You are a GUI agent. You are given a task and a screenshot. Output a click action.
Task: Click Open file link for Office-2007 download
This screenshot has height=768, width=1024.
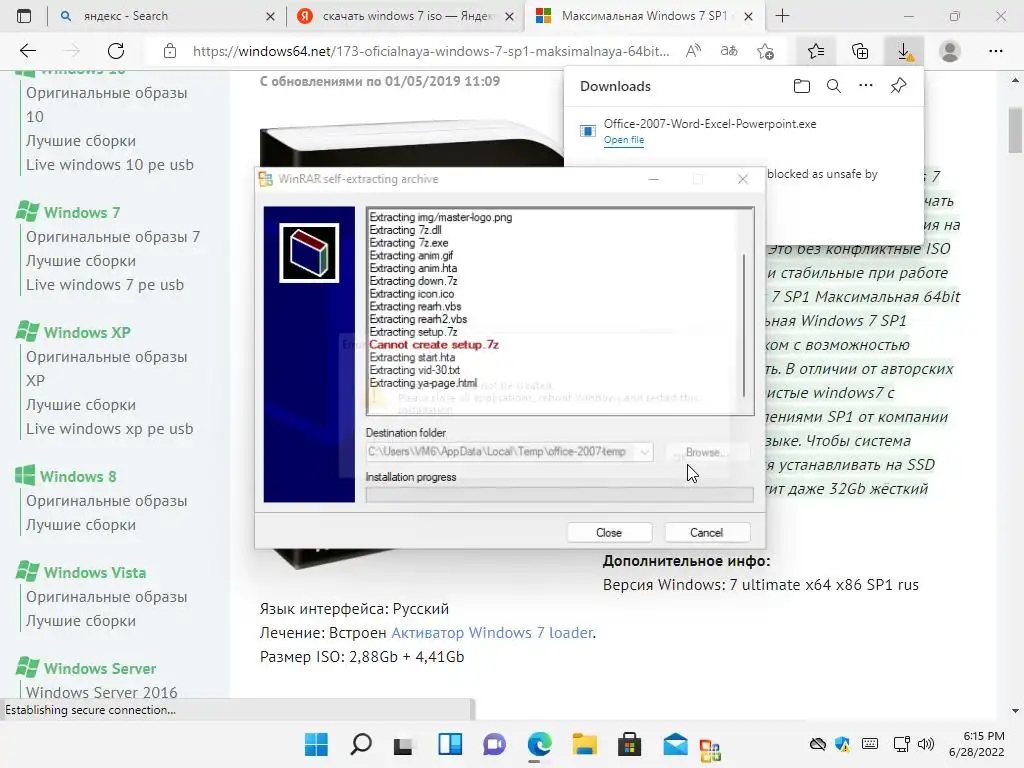[x=624, y=140]
